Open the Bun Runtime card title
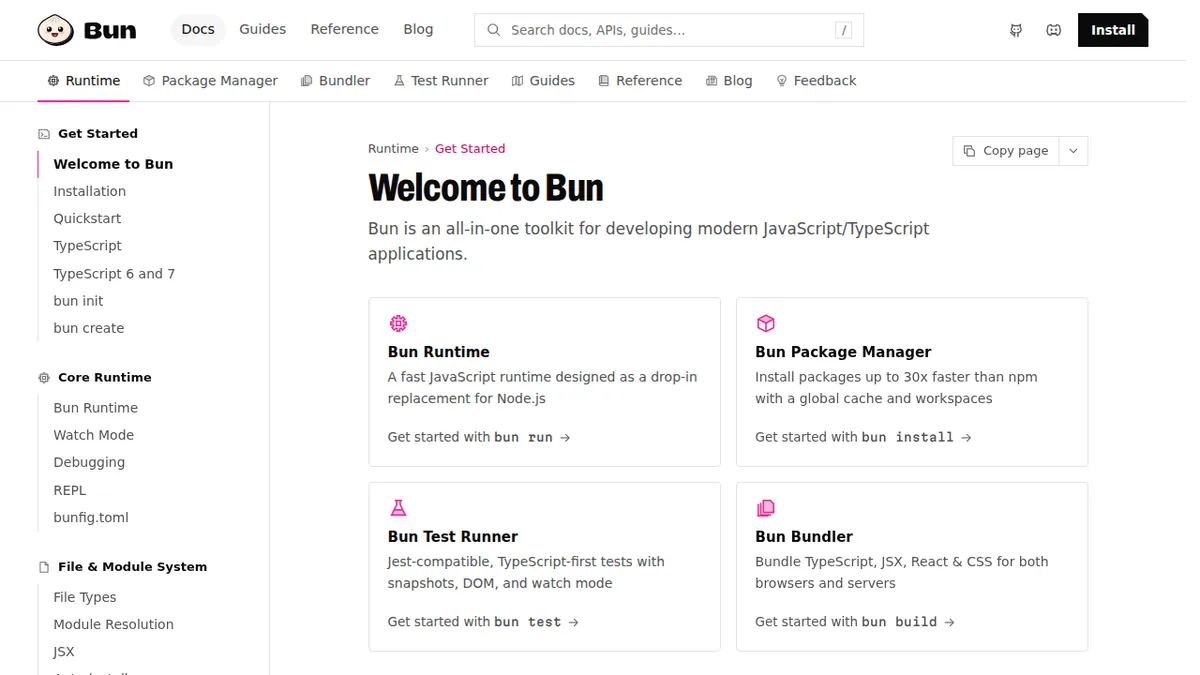The image size is (1200, 675). (439, 352)
